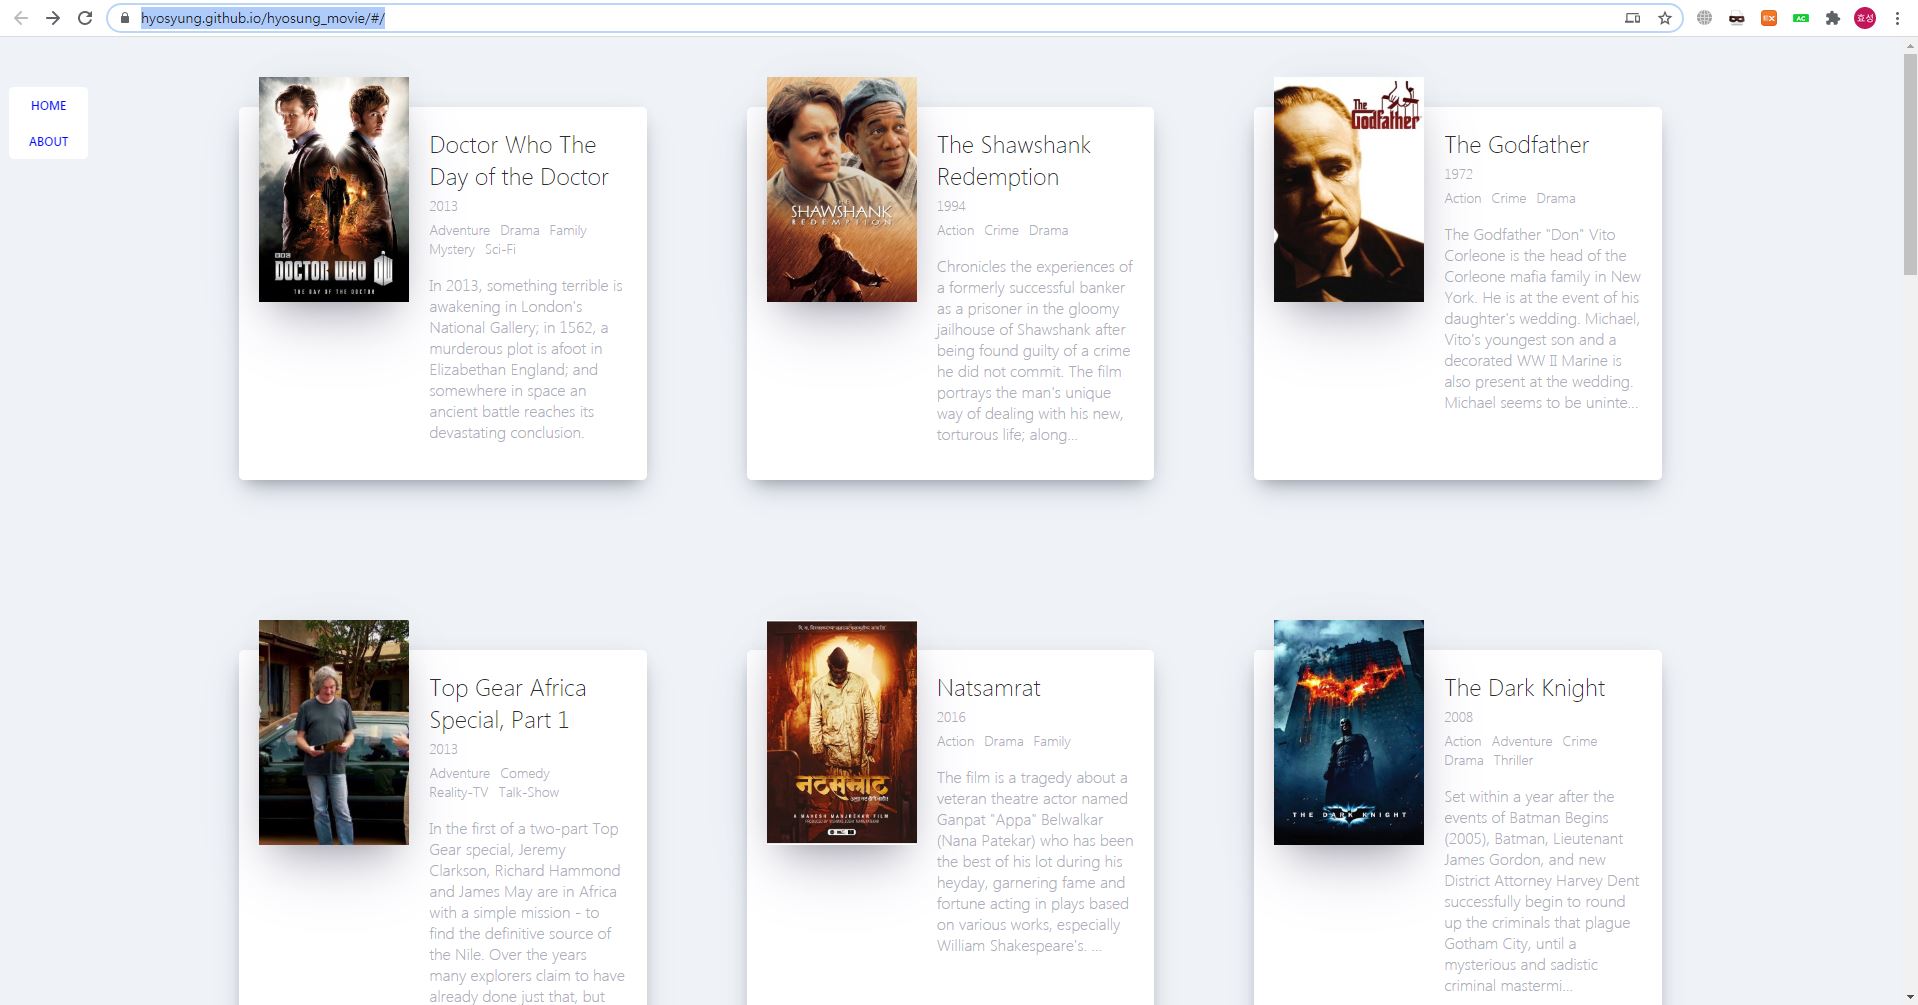Open The Godfather poster image
This screenshot has height=1005, width=1918.
pyautogui.click(x=1349, y=189)
